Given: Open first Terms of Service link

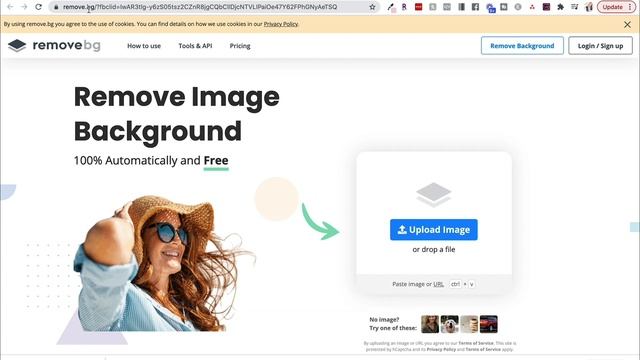Looking at the screenshot, I should (476, 343).
